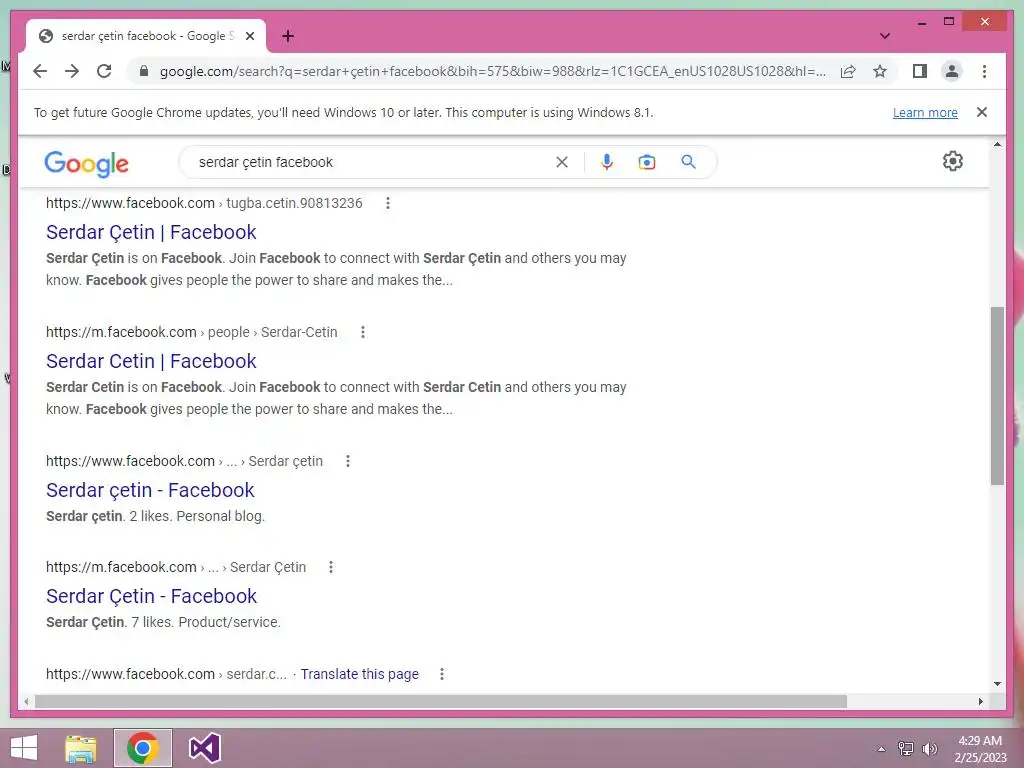Image resolution: width=1024 pixels, height=768 pixels.
Task: Click the scroll down arrow
Action: tap(997, 684)
